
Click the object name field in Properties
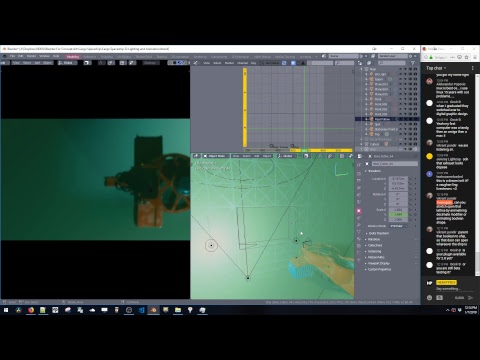coord(395,164)
